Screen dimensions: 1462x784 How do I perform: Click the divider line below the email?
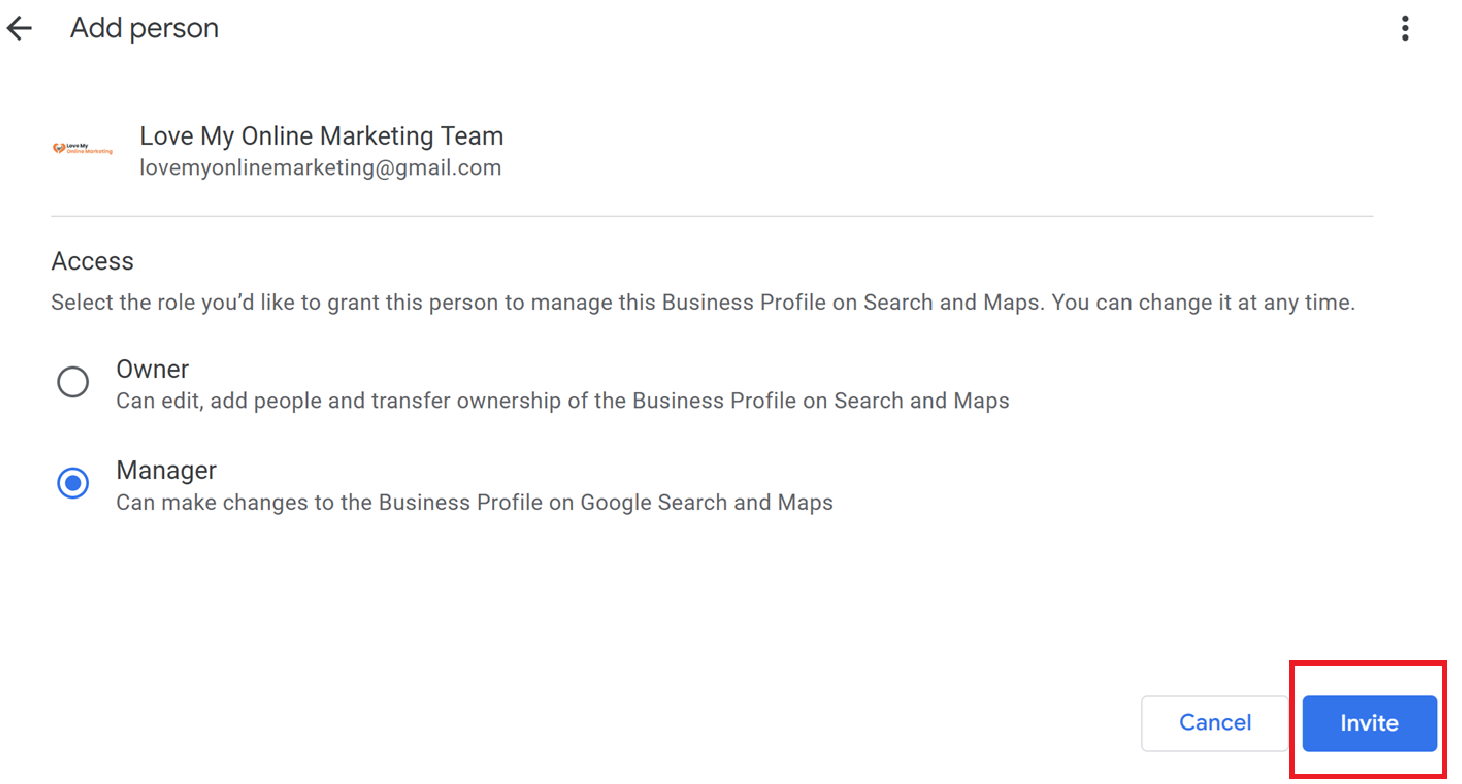712,216
